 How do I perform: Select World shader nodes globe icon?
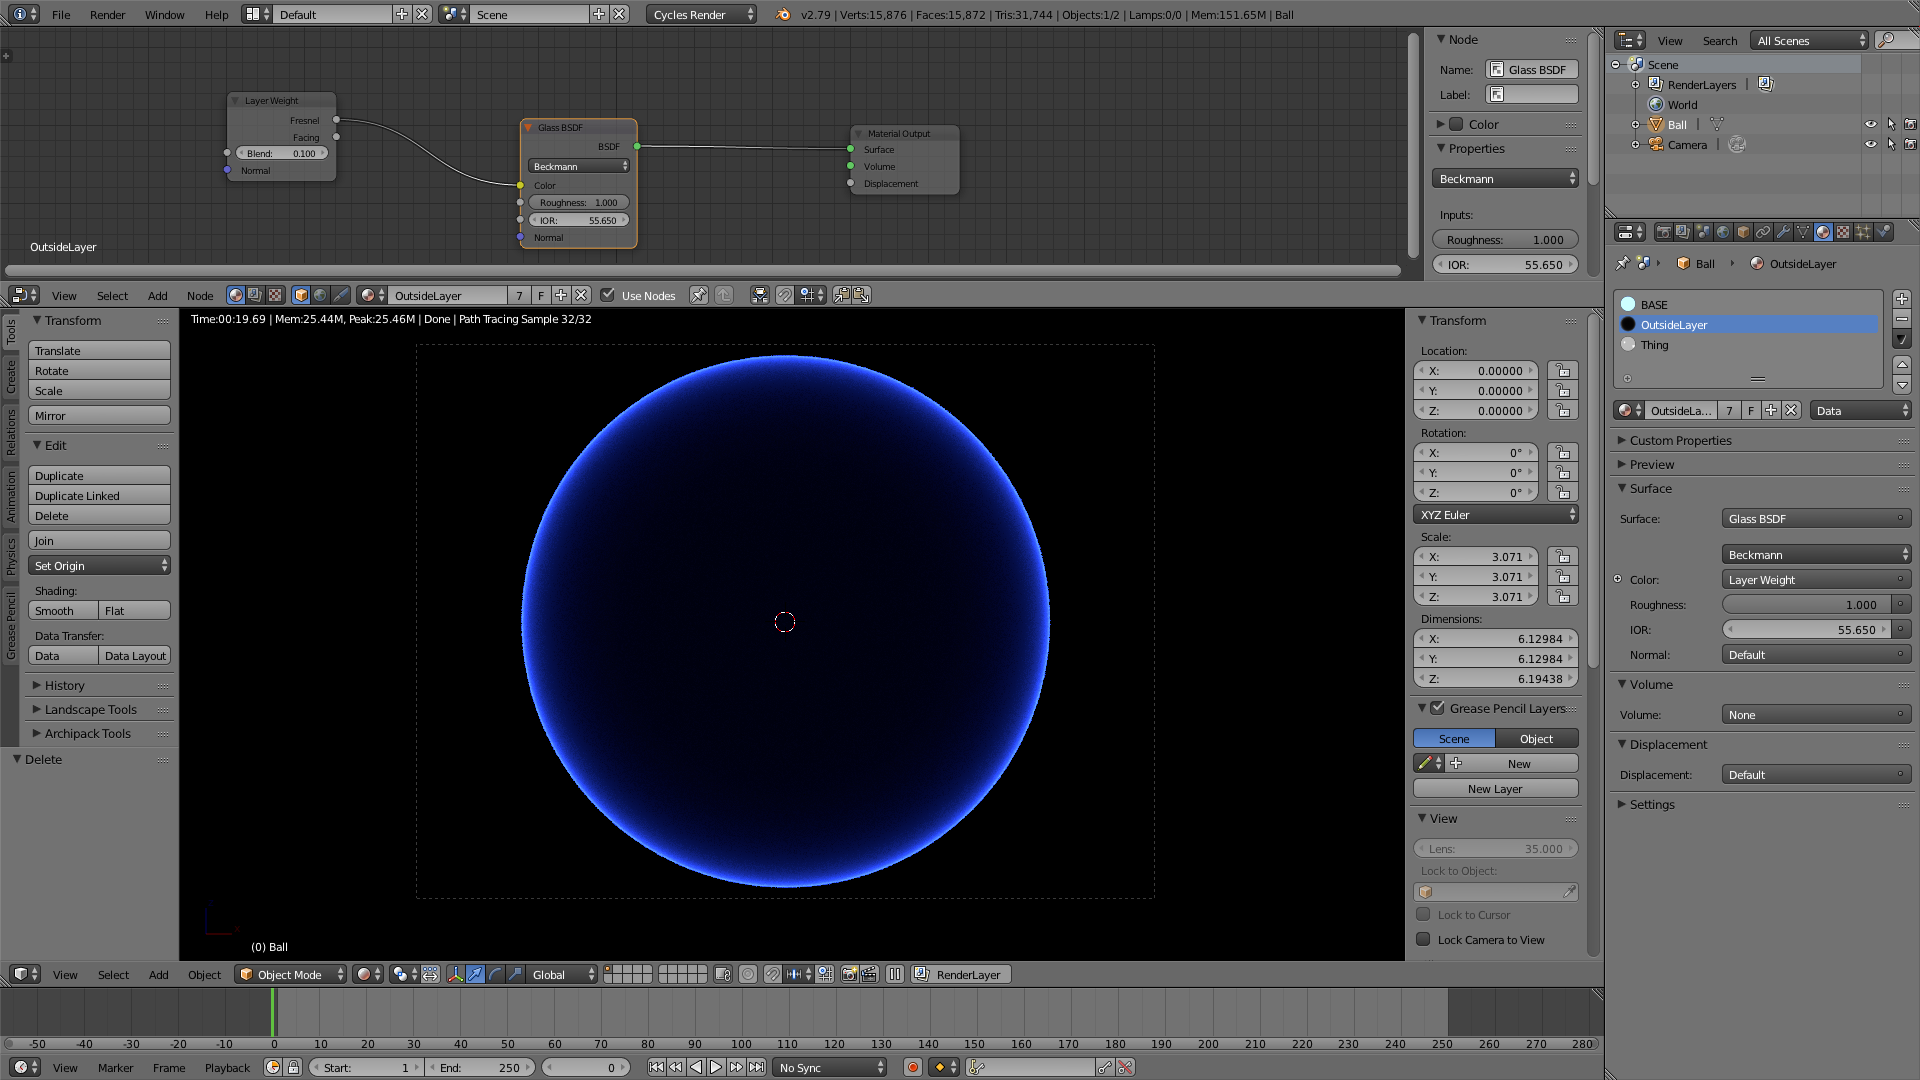[x=320, y=295]
